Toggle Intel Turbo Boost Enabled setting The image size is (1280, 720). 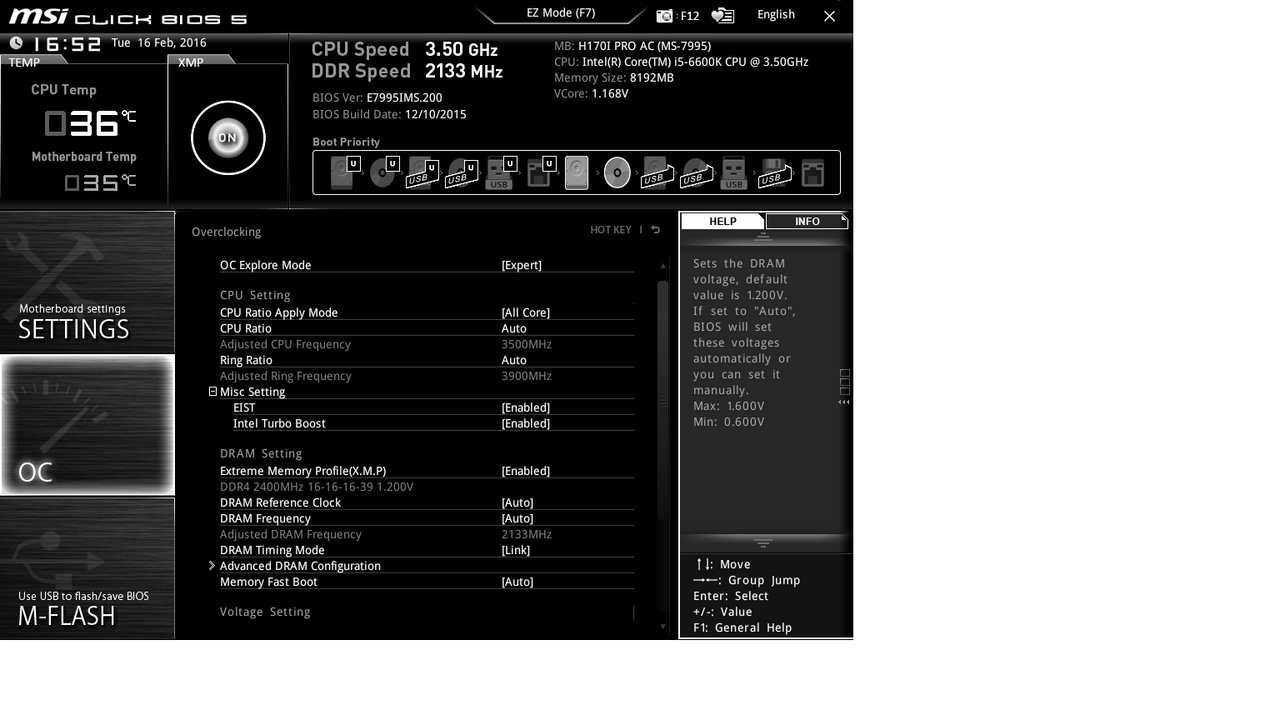pyautogui.click(x=525, y=424)
